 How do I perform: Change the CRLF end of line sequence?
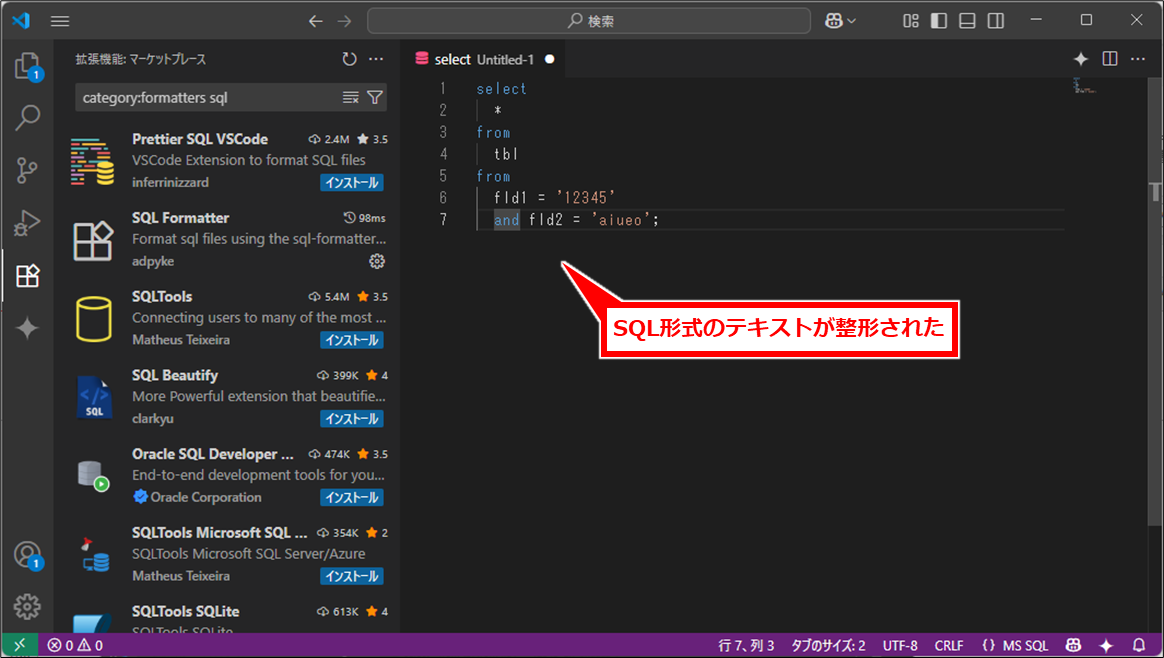click(949, 645)
